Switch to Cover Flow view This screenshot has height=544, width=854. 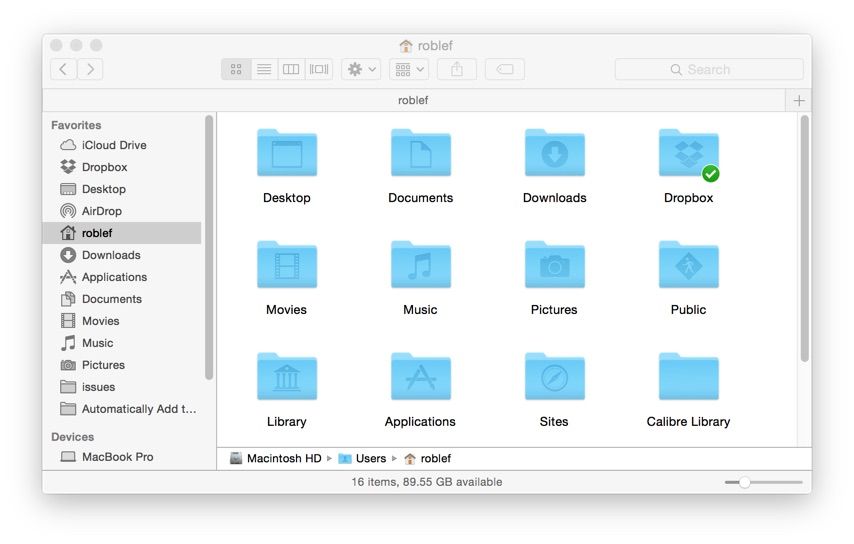319,69
